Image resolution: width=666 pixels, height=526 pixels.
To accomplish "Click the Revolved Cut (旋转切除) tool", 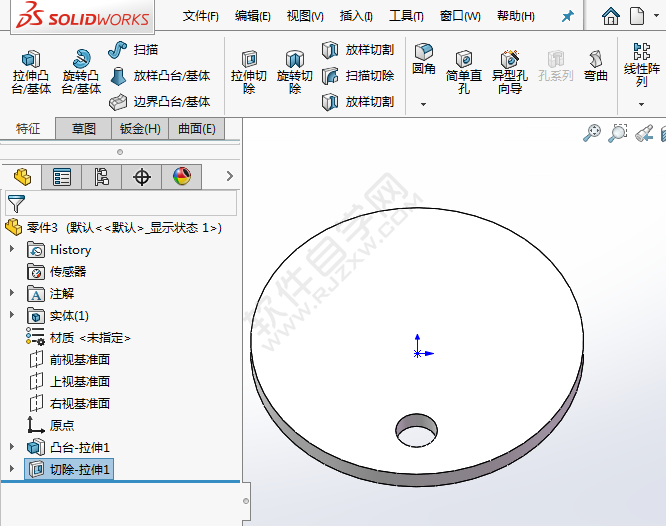I will 295,72.
